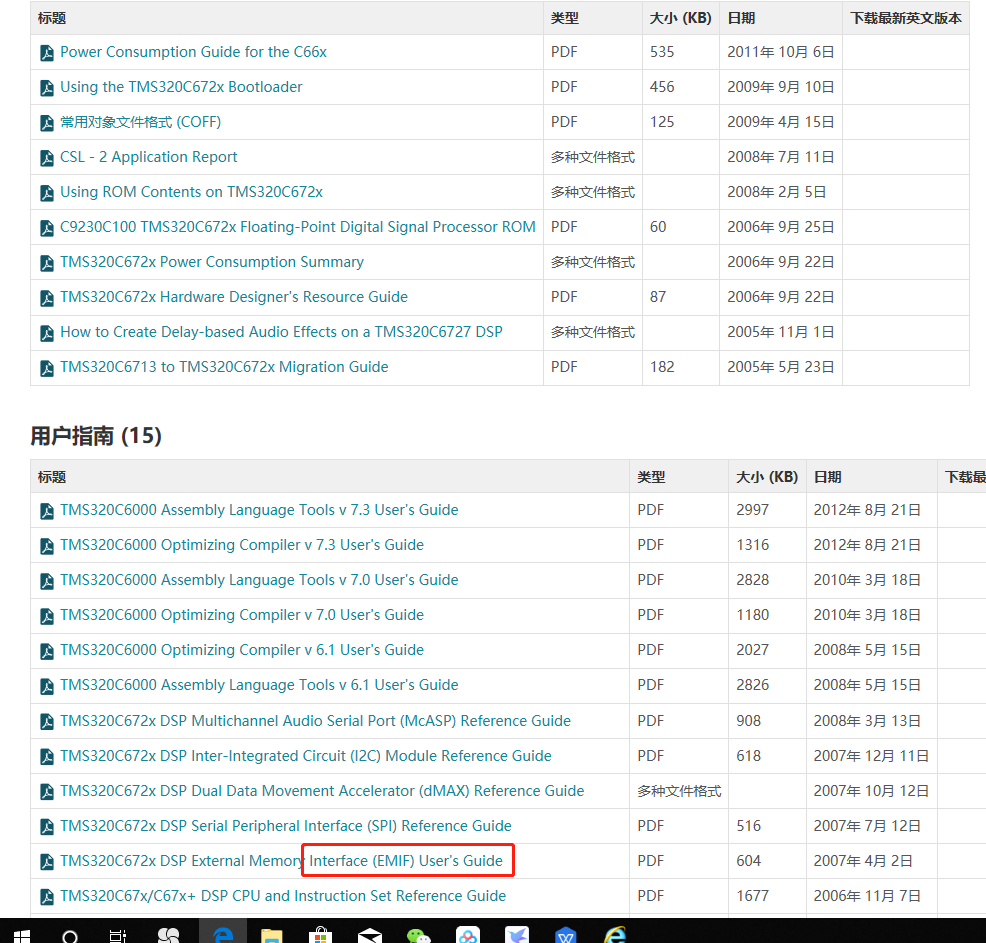Open Assembly Language Tools v 7.0 User's Guide
This screenshot has height=943, width=986.
[x=259, y=580]
